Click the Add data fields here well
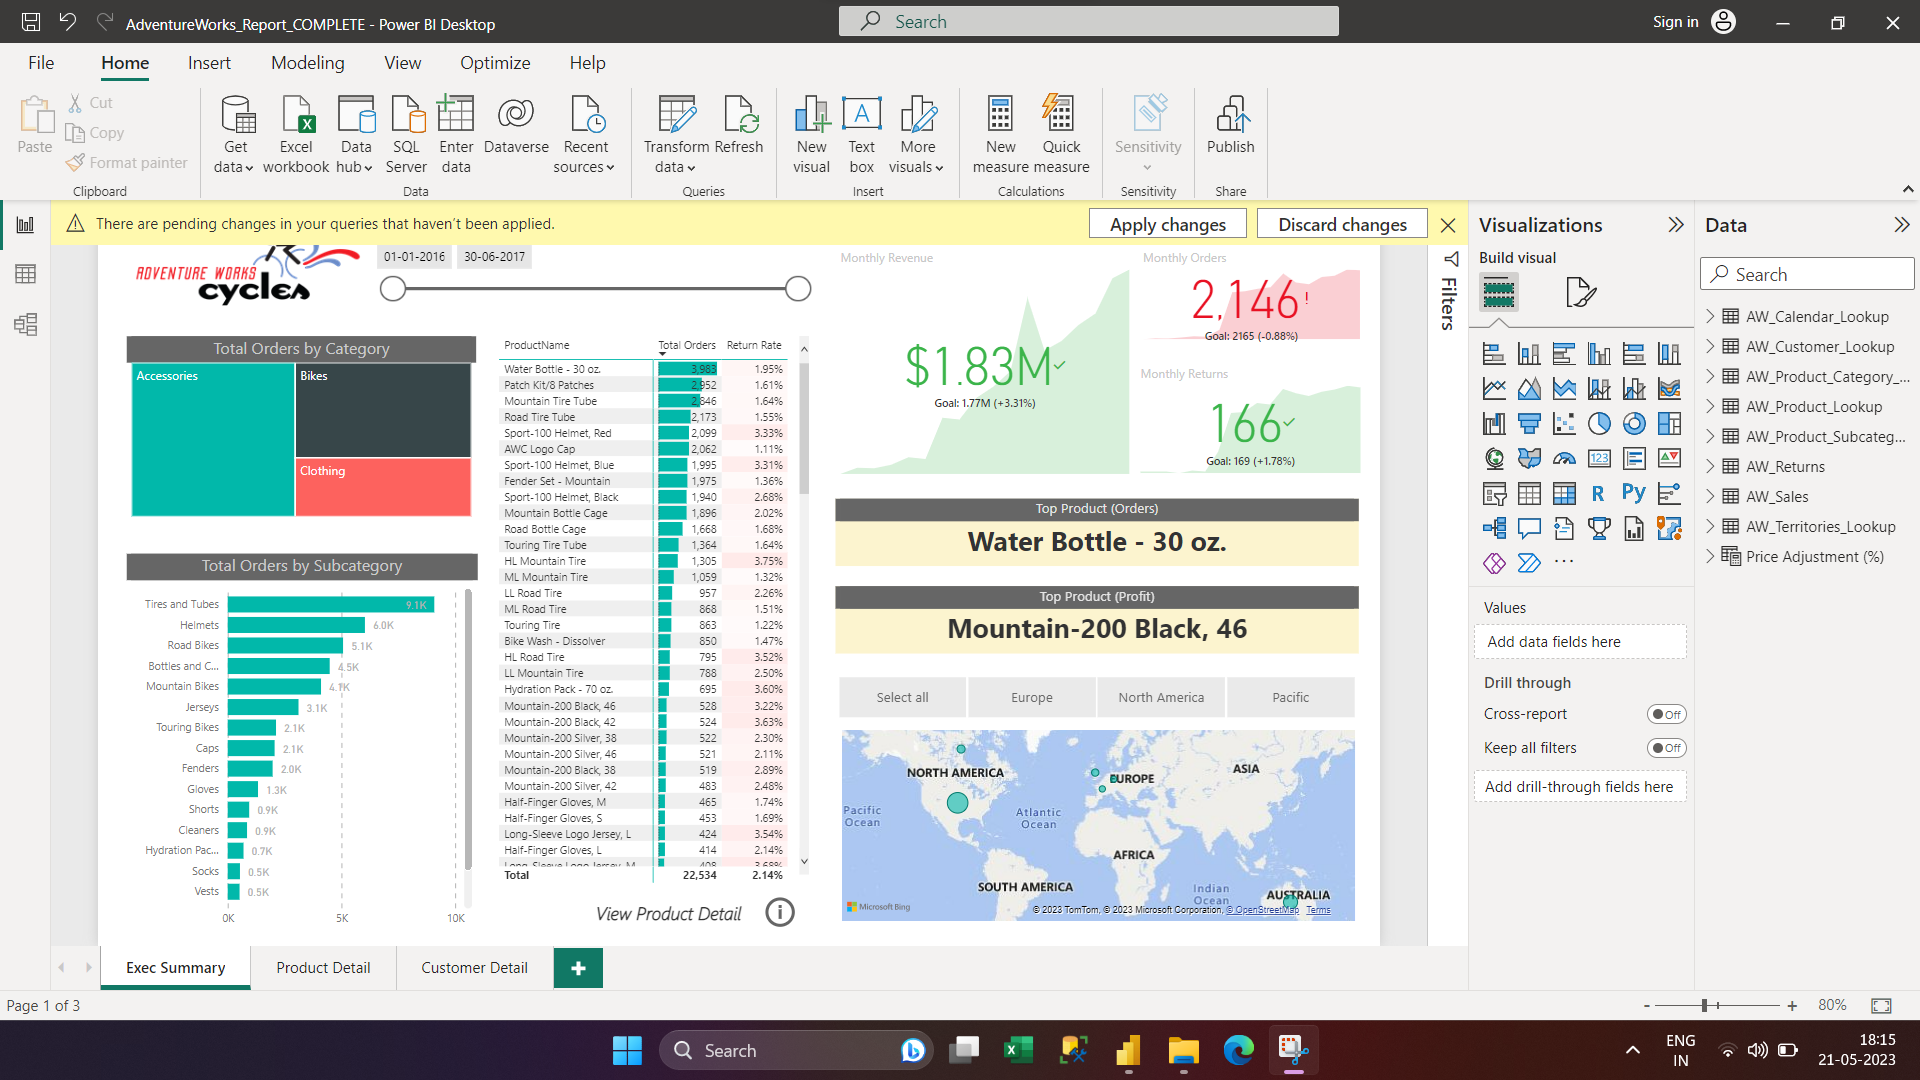The width and height of the screenshot is (1920, 1080). point(1580,642)
